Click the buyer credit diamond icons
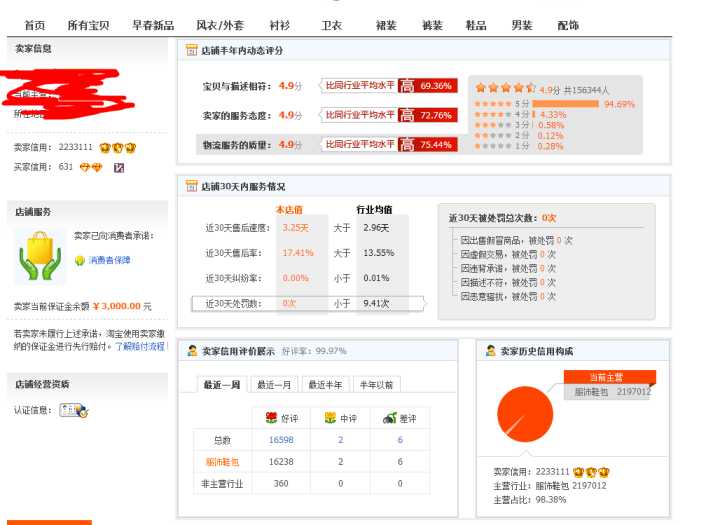 tap(91, 167)
